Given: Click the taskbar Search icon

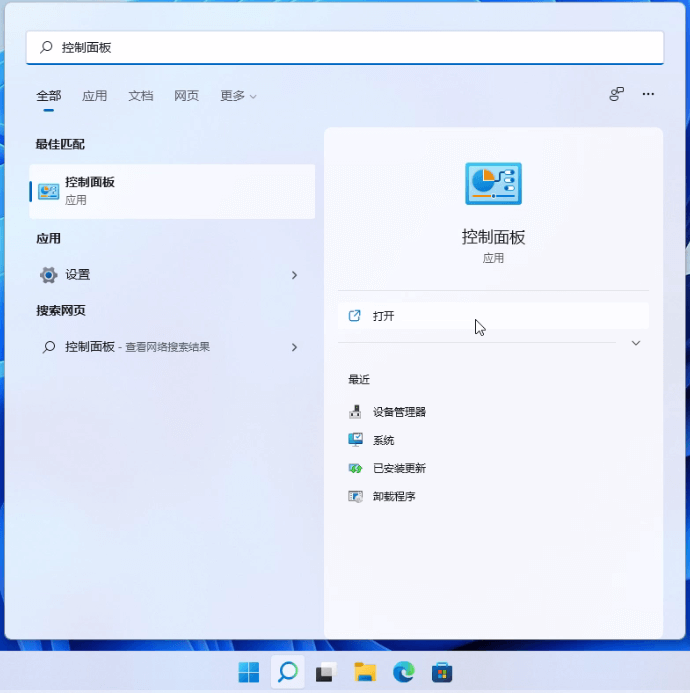Looking at the screenshot, I should click(x=288, y=672).
